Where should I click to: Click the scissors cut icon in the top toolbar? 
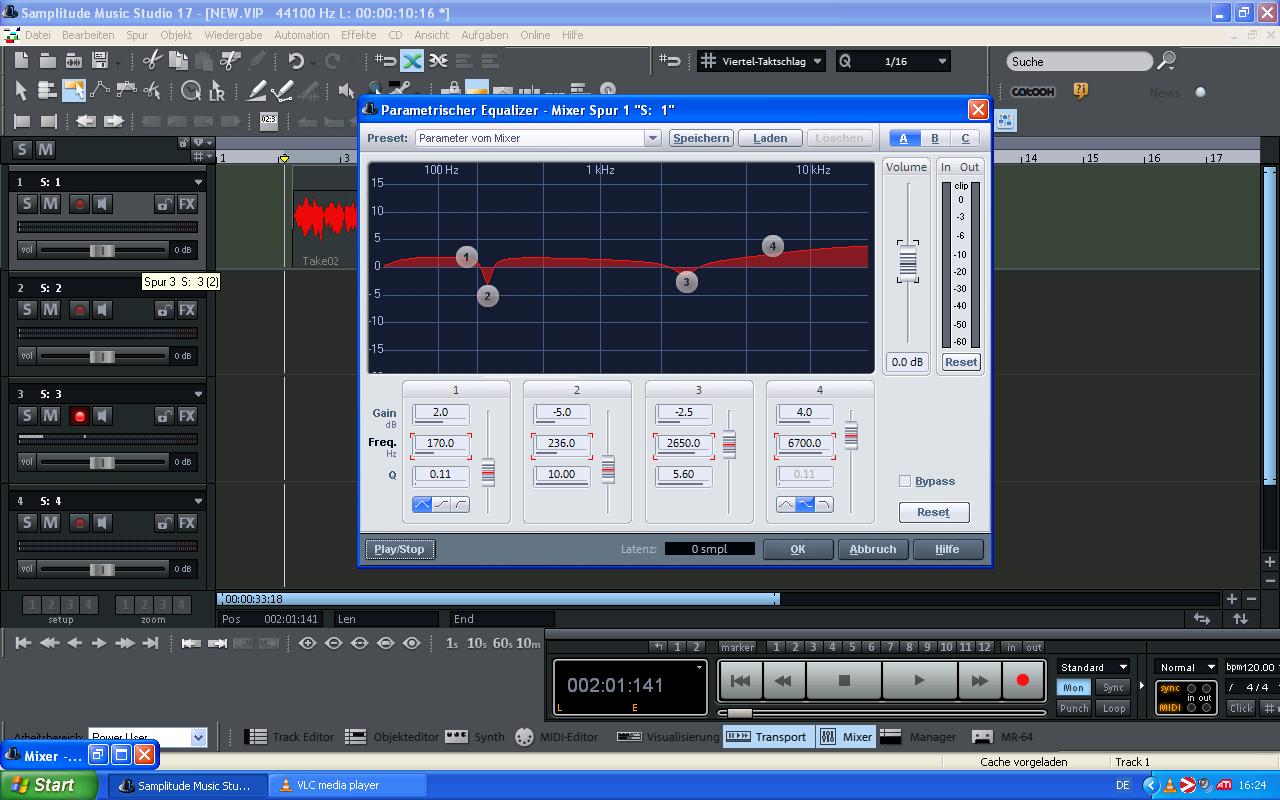[x=152, y=61]
